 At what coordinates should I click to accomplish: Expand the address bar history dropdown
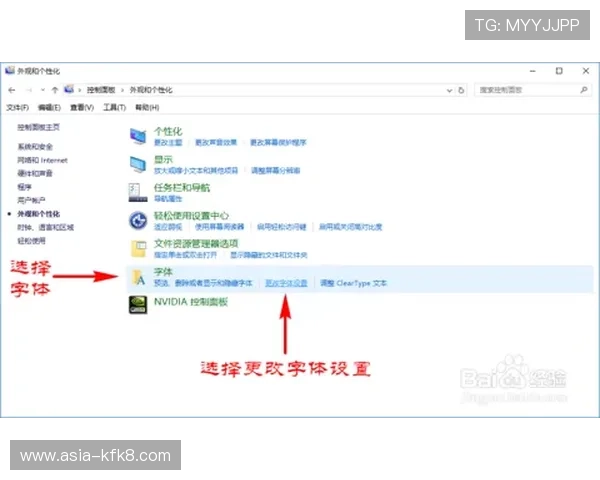click(449, 91)
